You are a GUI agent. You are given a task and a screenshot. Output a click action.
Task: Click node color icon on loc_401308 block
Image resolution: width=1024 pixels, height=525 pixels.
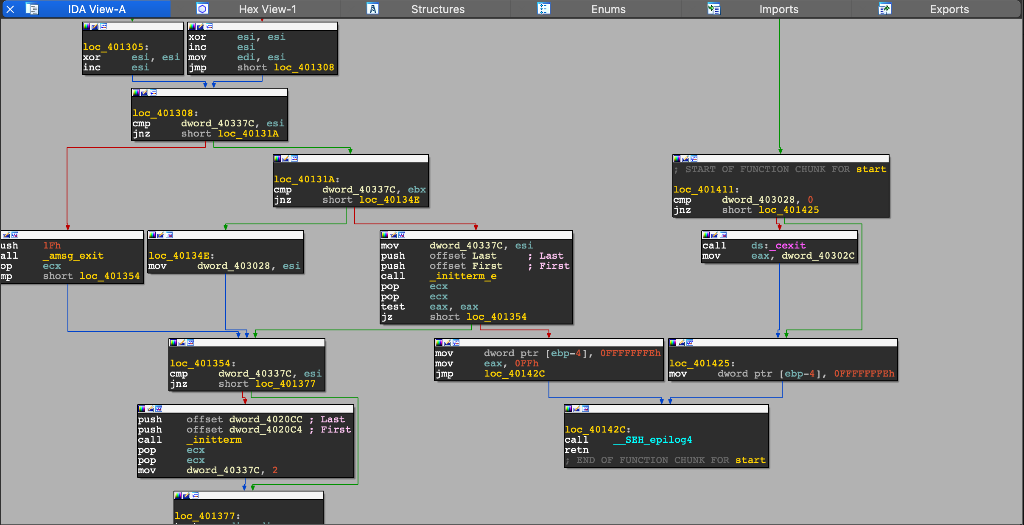click(136, 93)
